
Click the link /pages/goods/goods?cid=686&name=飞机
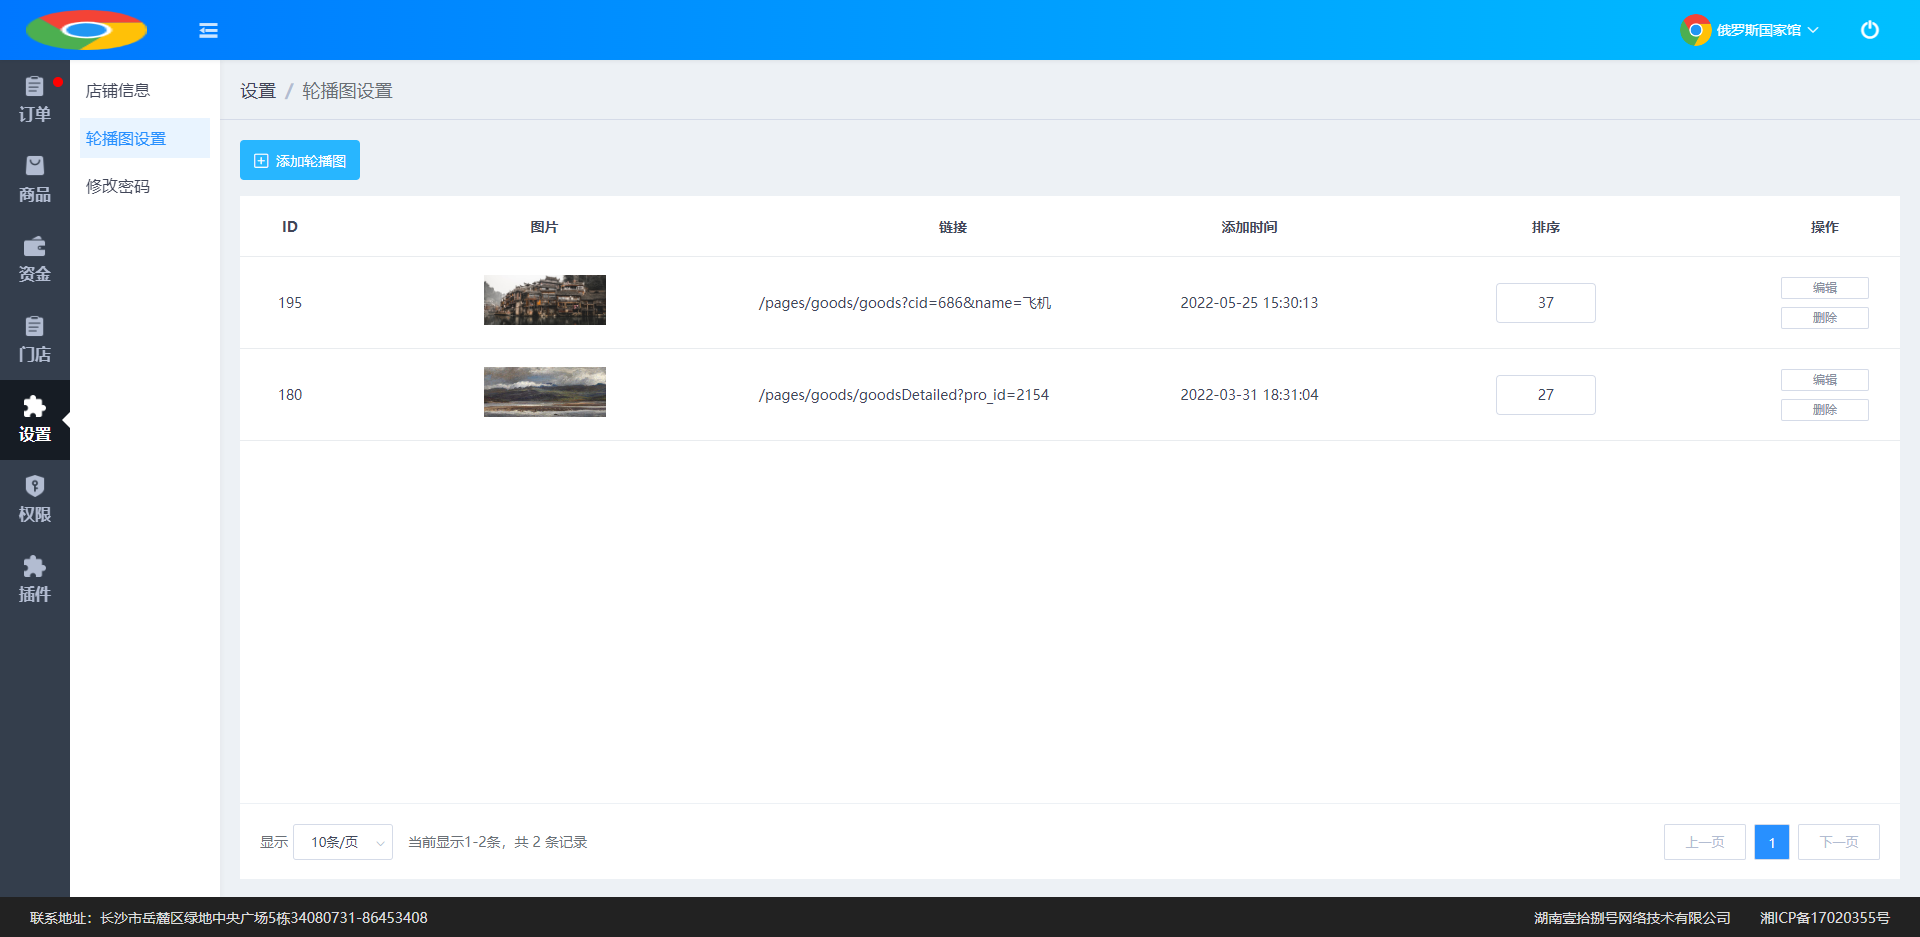[905, 303]
